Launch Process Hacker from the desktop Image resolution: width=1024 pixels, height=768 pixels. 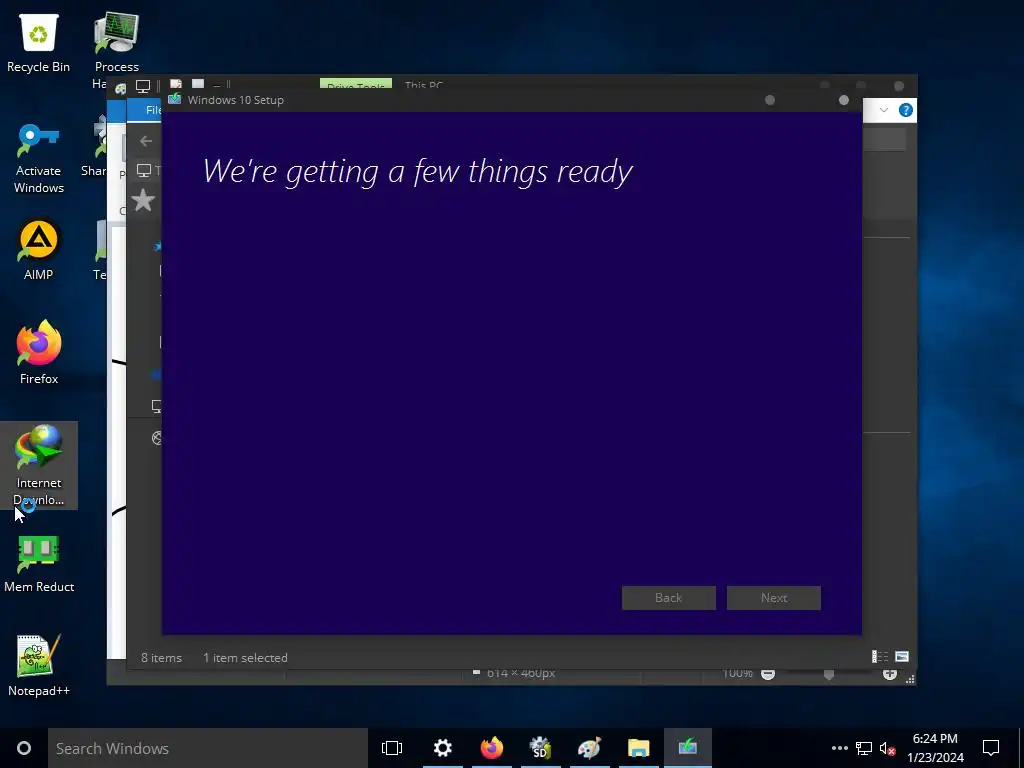coord(116,44)
